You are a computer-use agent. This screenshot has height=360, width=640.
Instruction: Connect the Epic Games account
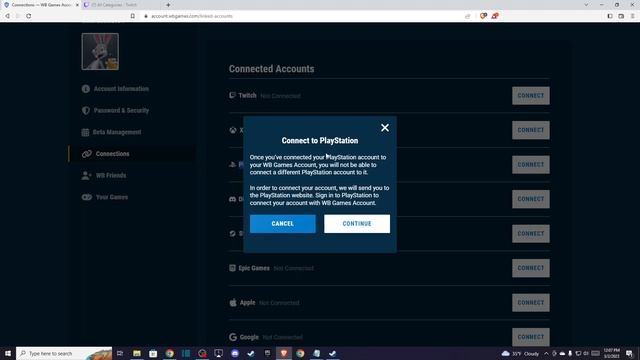point(531,268)
